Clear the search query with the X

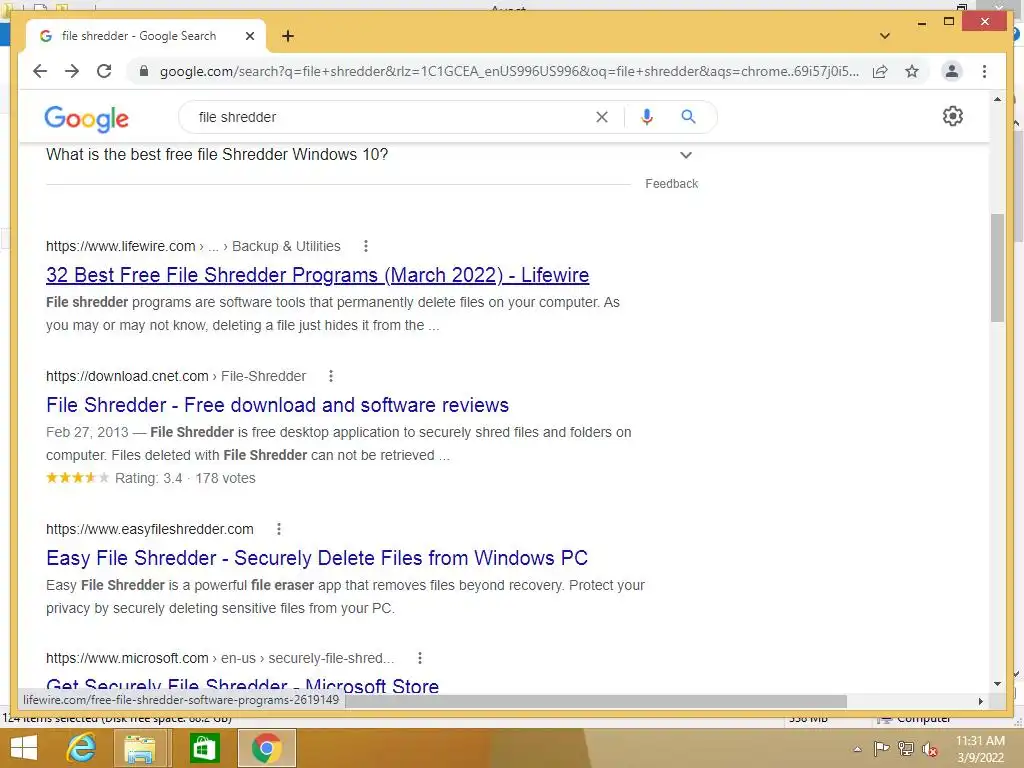(602, 117)
